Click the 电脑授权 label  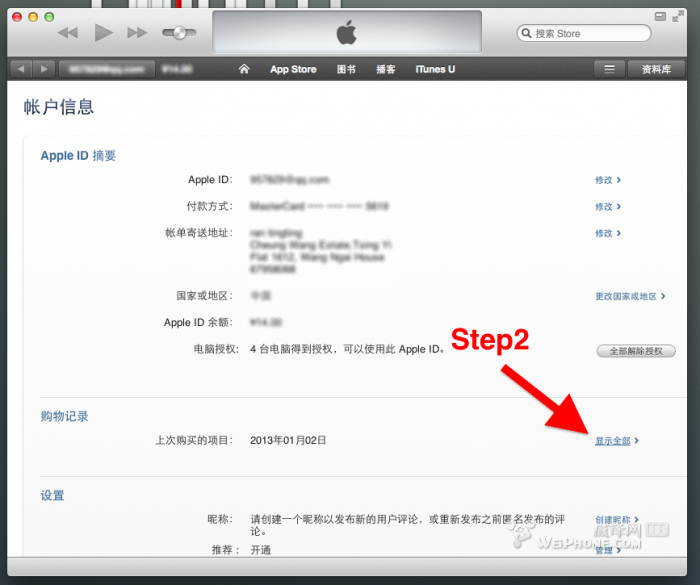tap(216, 349)
